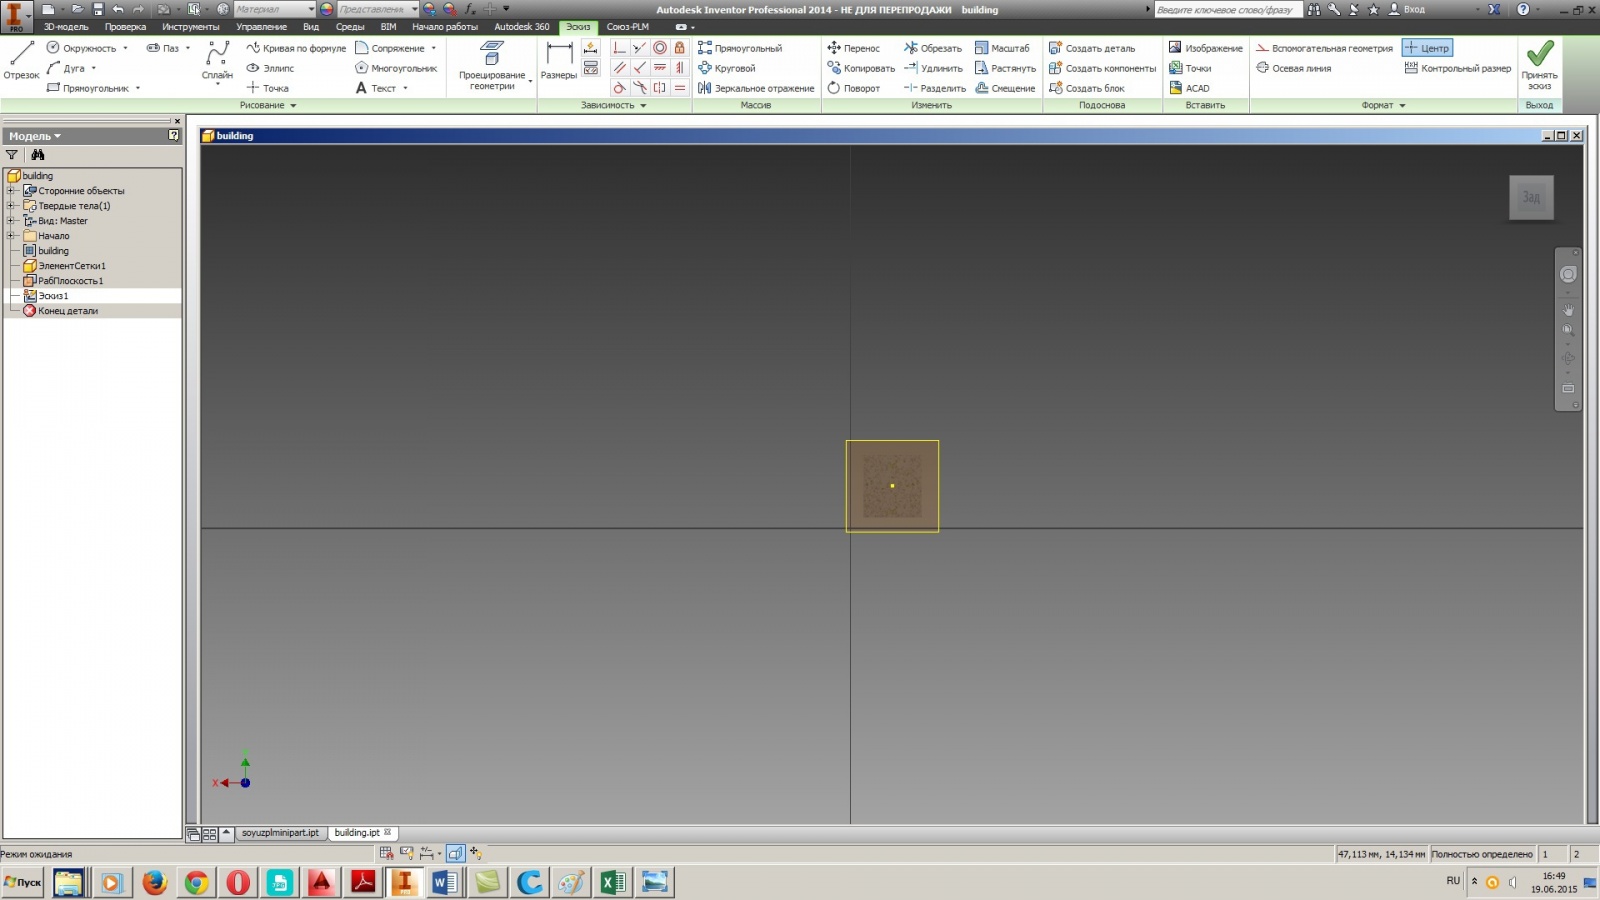
Task: Open the Проверка ribbon tab
Action: 125,27
